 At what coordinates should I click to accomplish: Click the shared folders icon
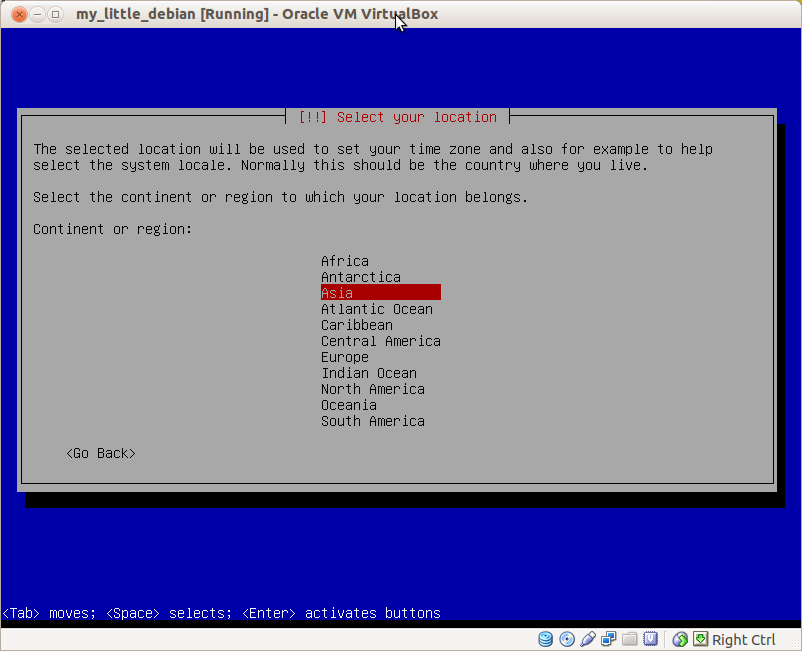(x=630, y=639)
